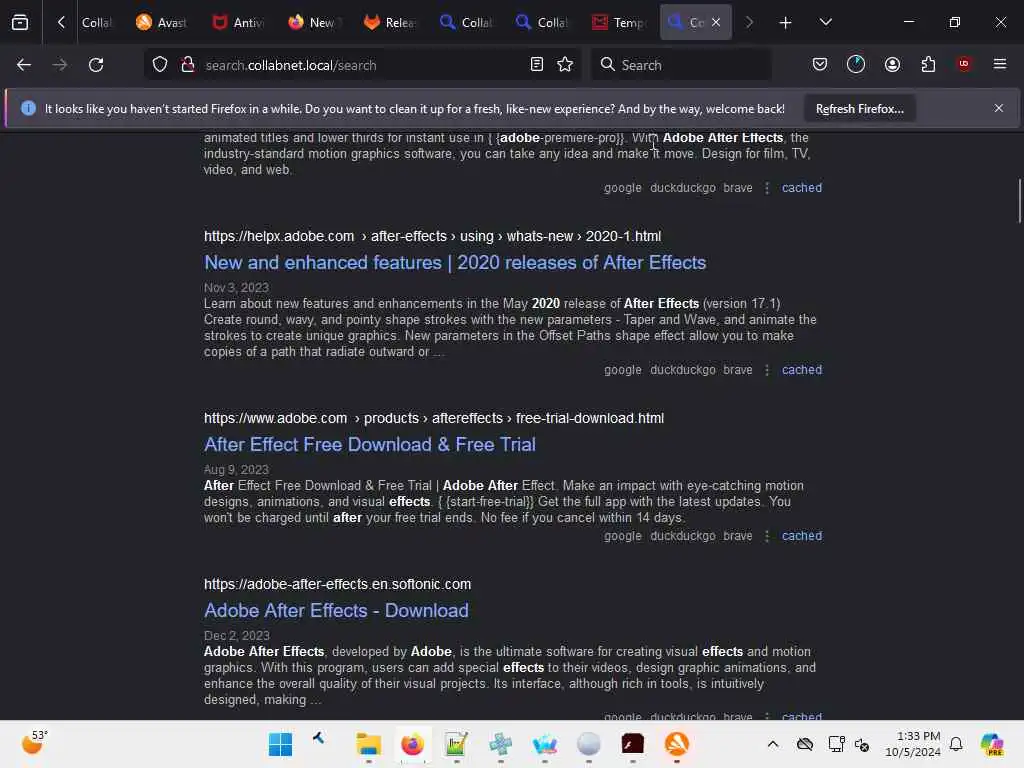Open File Explorer from taskbar
Viewport: 1024px width, 768px height.
point(368,744)
